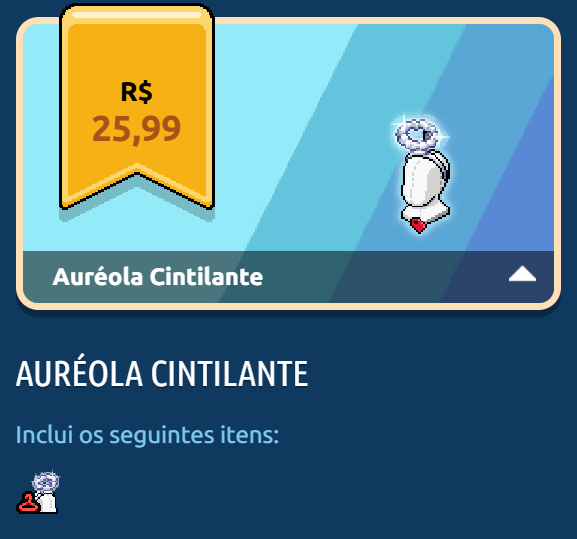Click the R$ currency label on ribbon
Screen dimensions: 577x539
coord(137,92)
